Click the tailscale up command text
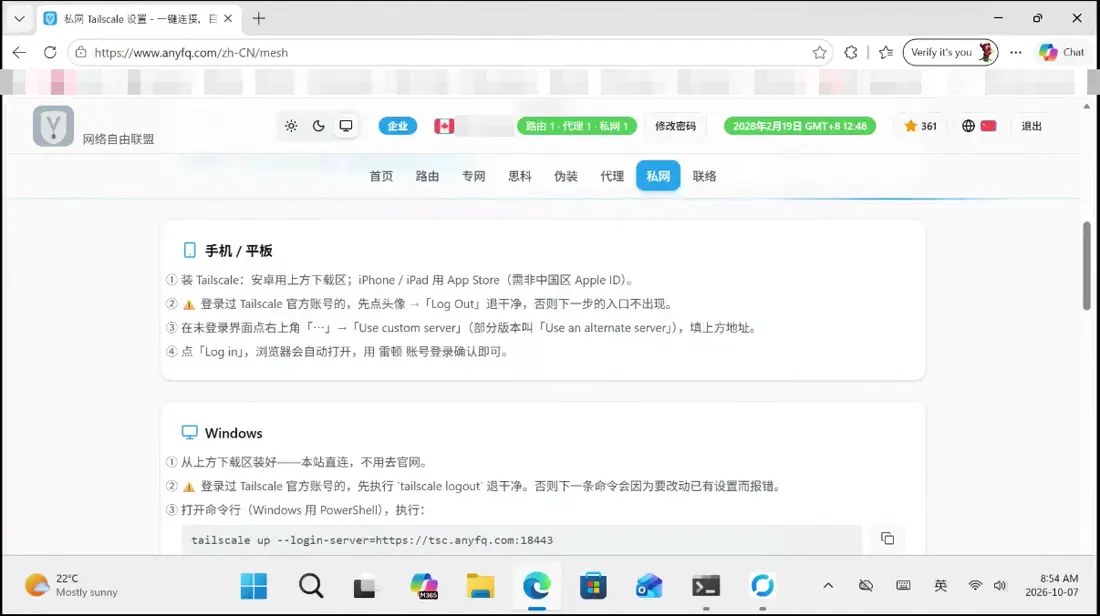1100x616 pixels. (372, 540)
